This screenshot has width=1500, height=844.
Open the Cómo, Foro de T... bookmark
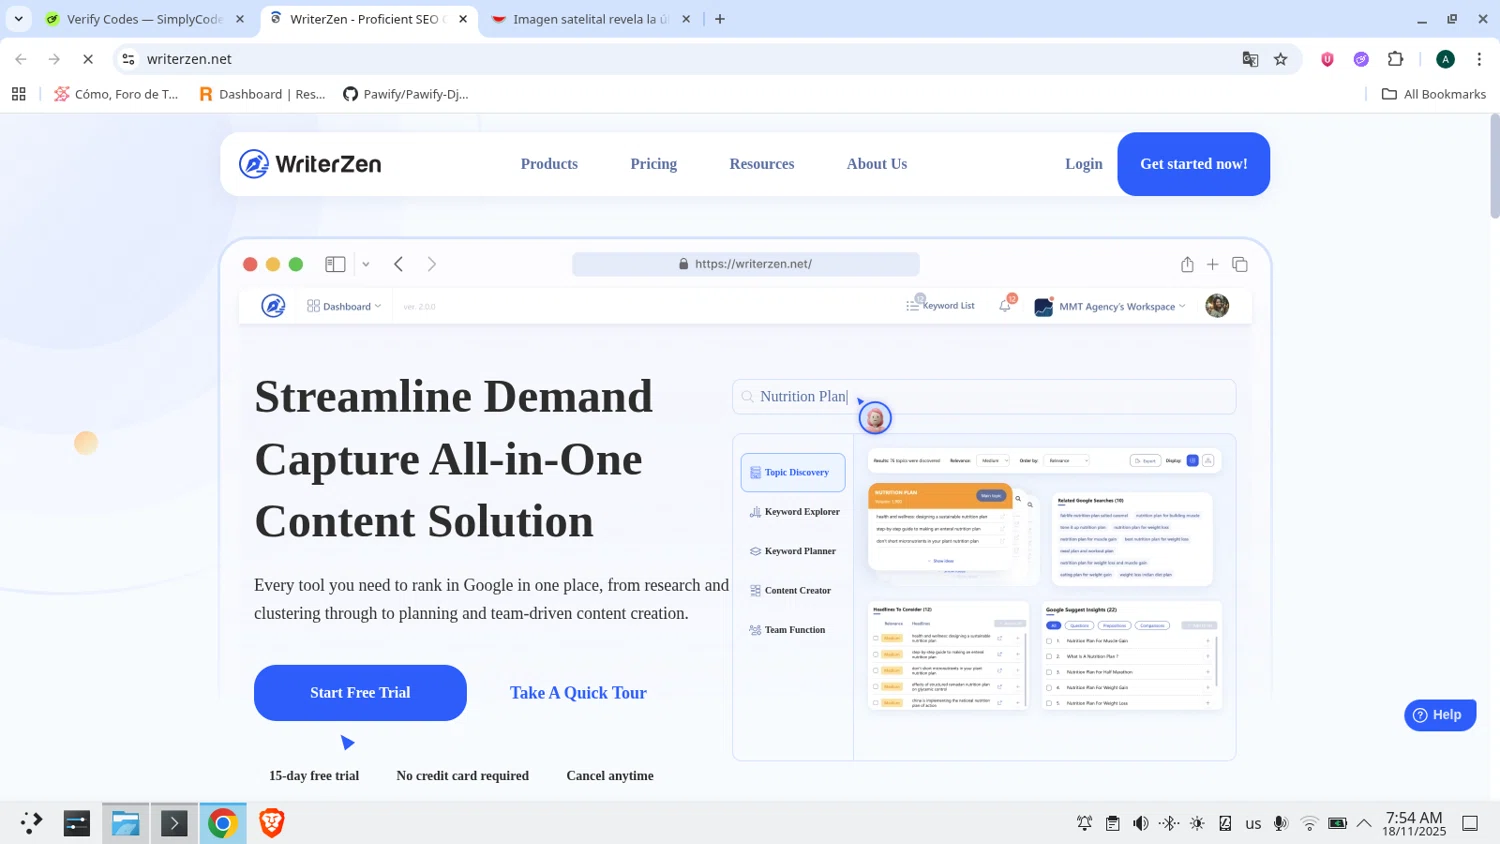point(116,94)
